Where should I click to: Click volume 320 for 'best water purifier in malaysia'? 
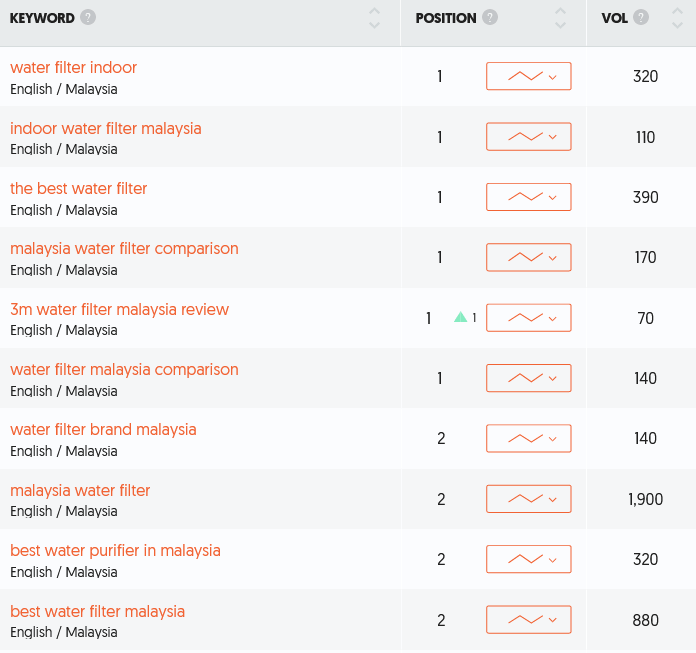pos(645,559)
